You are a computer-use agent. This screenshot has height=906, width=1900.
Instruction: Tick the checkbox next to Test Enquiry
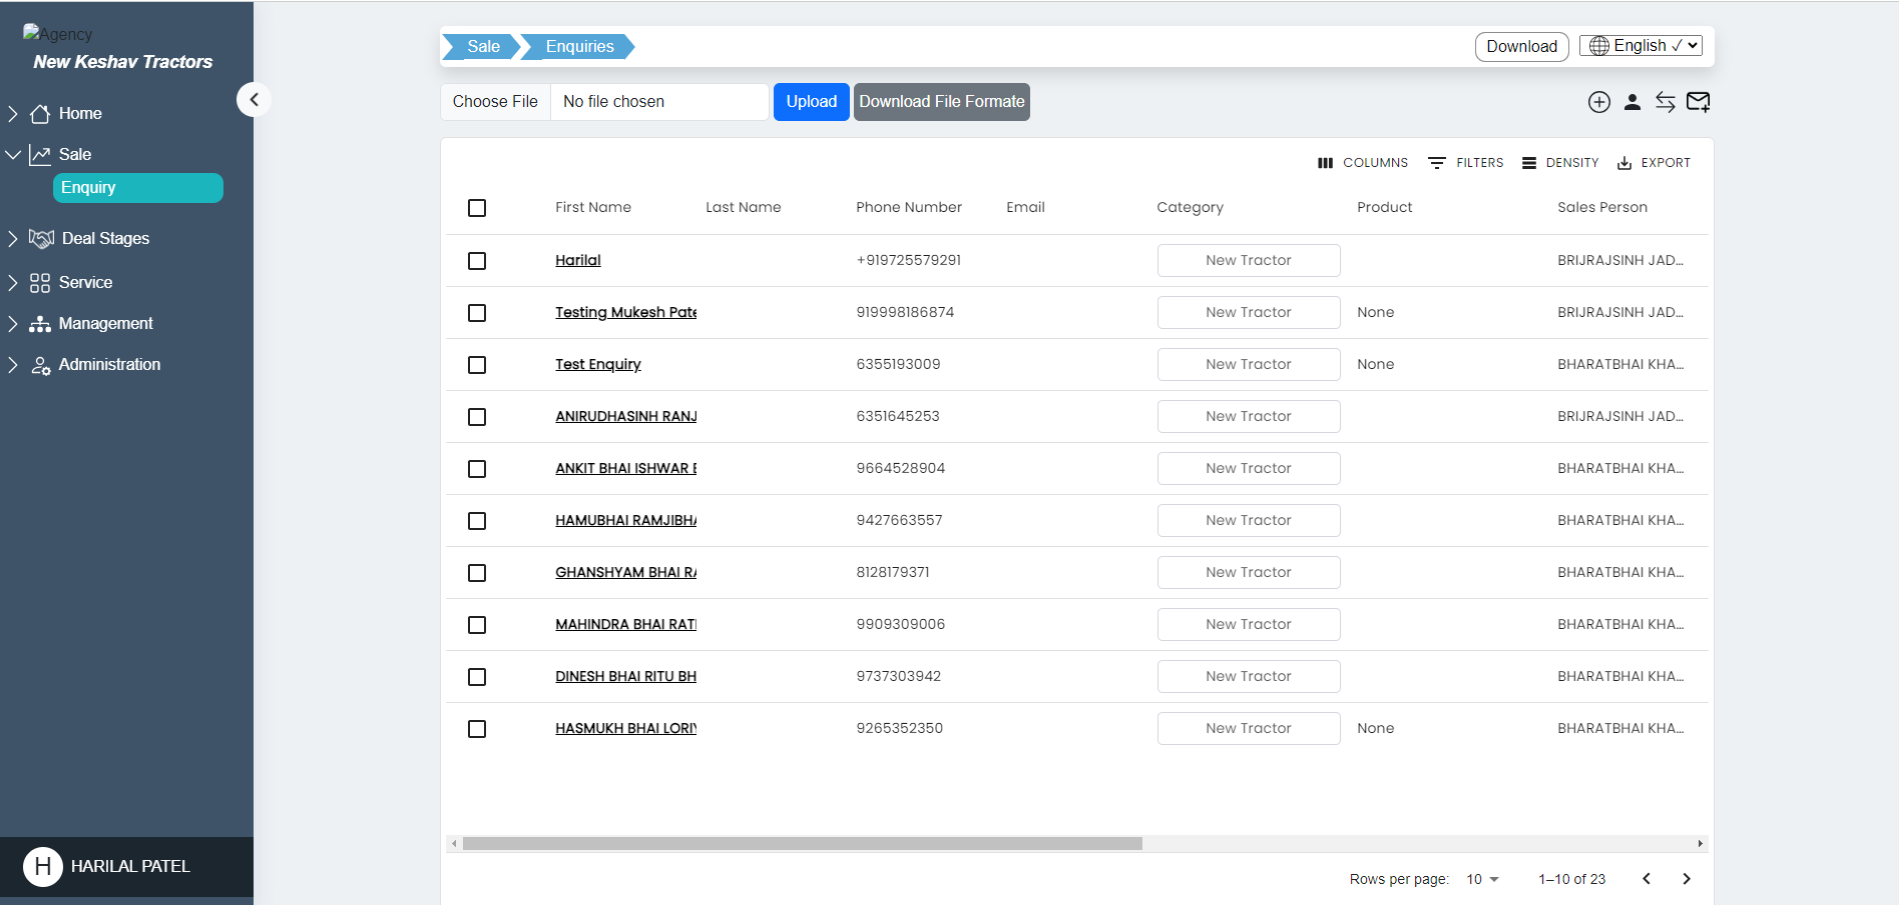click(x=477, y=364)
